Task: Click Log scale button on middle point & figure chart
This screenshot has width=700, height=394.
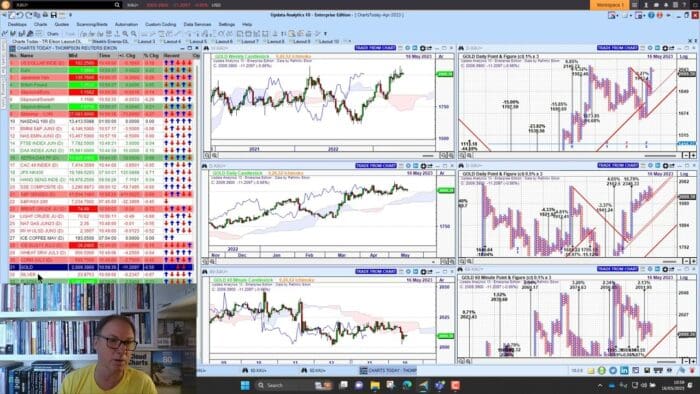Action: (683, 174)
